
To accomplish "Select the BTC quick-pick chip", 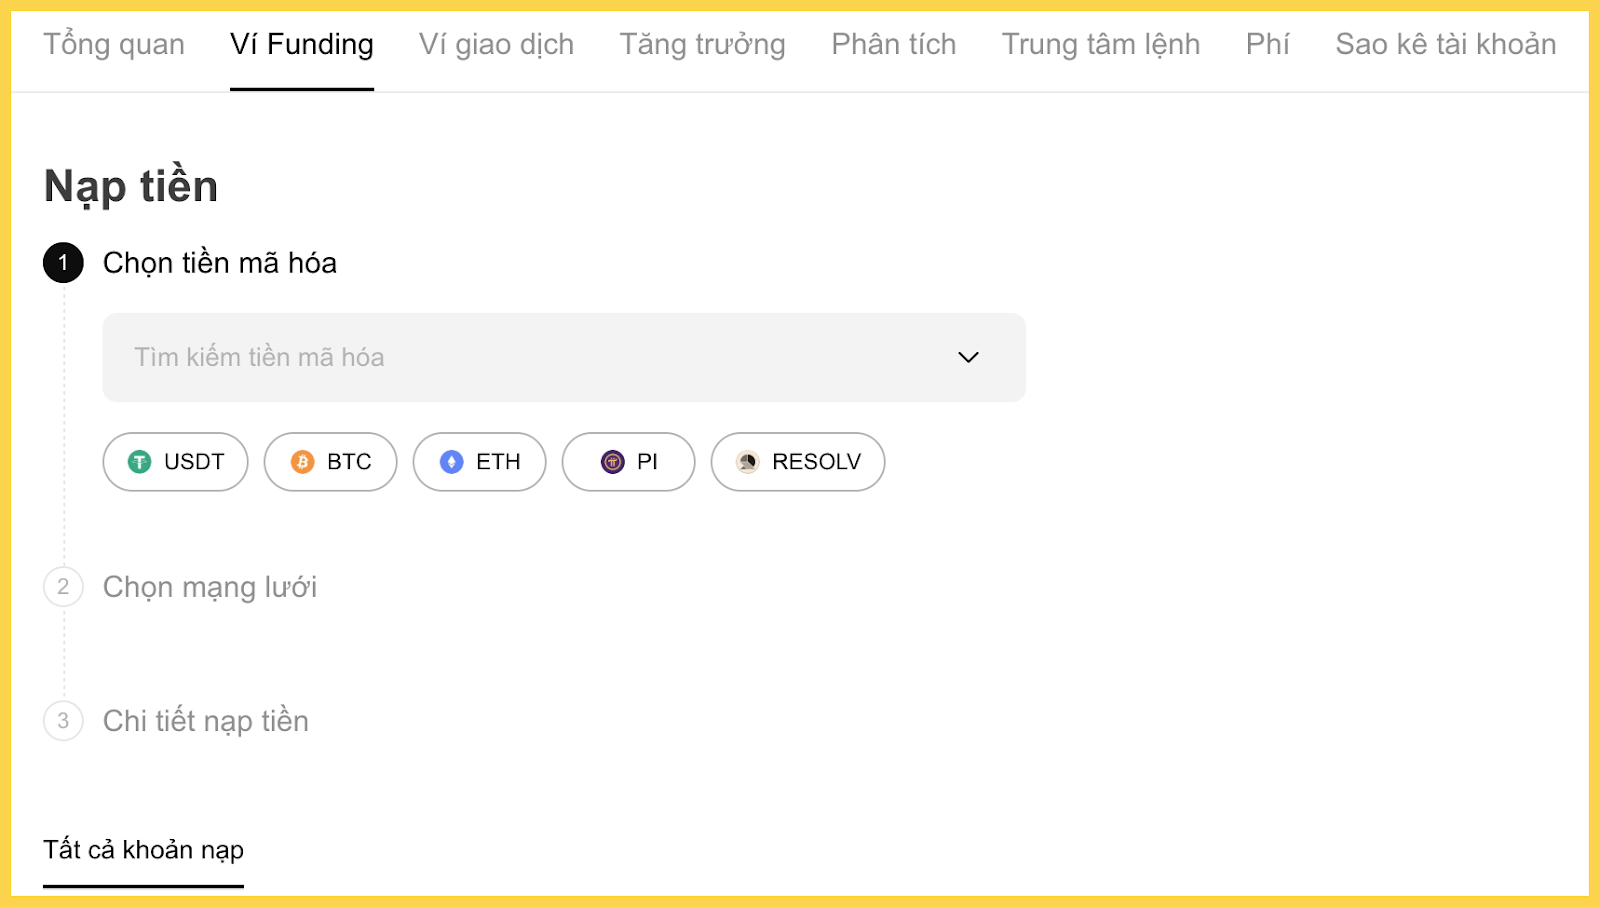I will coord(330,462).
